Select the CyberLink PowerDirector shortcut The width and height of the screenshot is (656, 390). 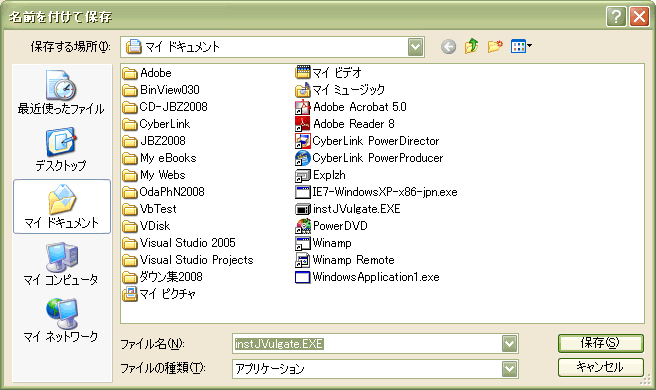tap(367, 141)
